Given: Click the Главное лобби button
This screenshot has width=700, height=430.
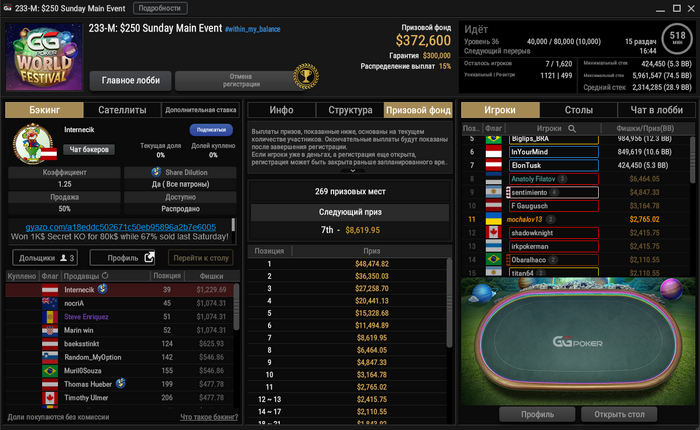Looking at the screenshot, I should pos(131,80).
